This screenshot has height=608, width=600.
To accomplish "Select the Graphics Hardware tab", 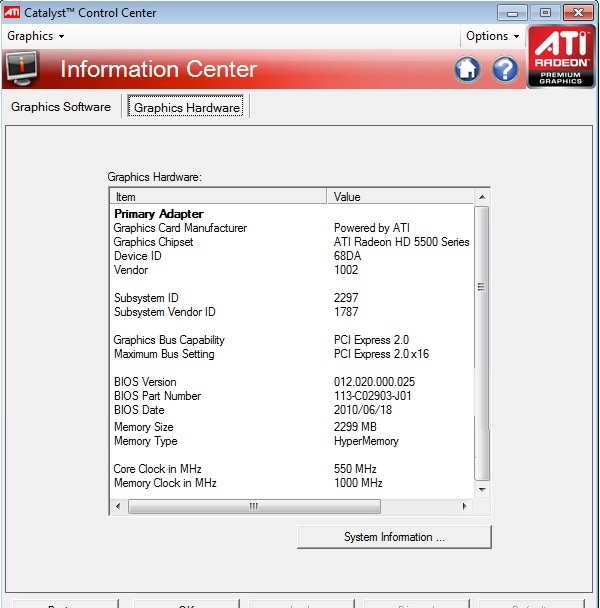I will (186, 107).
